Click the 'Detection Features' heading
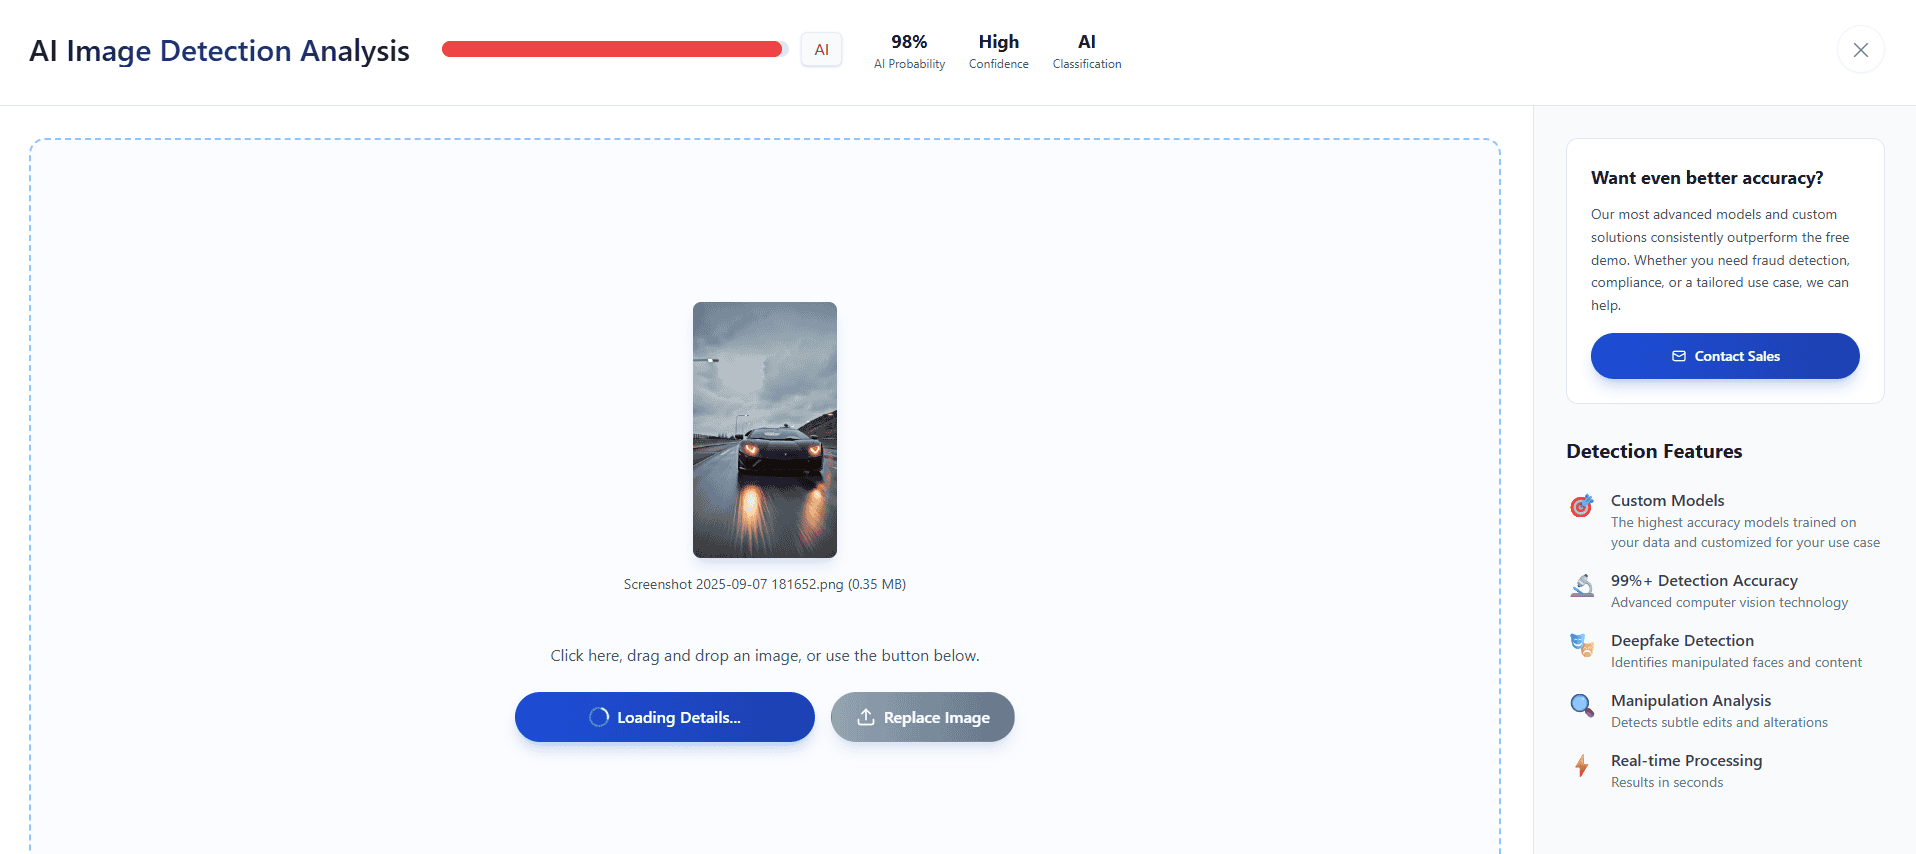This screenshot has height=854, width=1916. [x=1654, y=451]
